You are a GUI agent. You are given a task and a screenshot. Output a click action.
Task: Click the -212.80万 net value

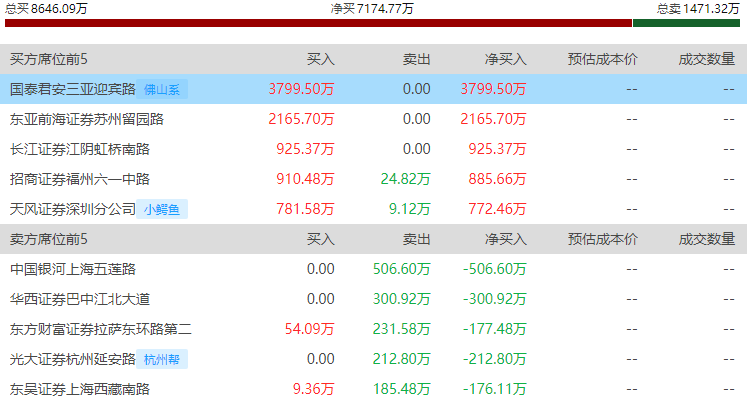click(495, 359)
